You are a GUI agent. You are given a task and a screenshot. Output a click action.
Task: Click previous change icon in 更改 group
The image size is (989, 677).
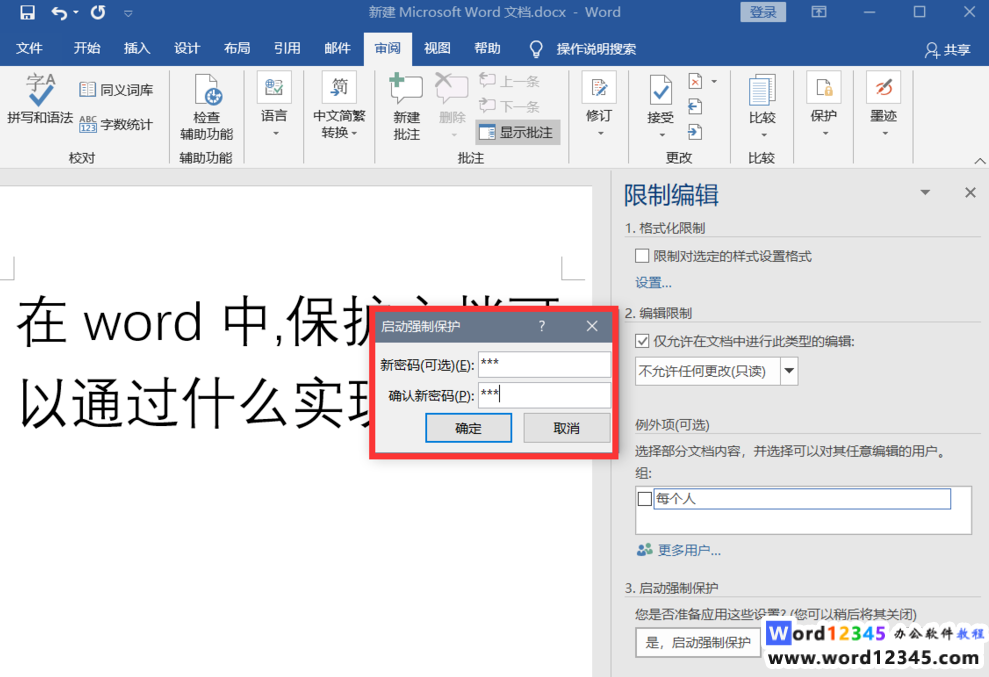[694, 107]
